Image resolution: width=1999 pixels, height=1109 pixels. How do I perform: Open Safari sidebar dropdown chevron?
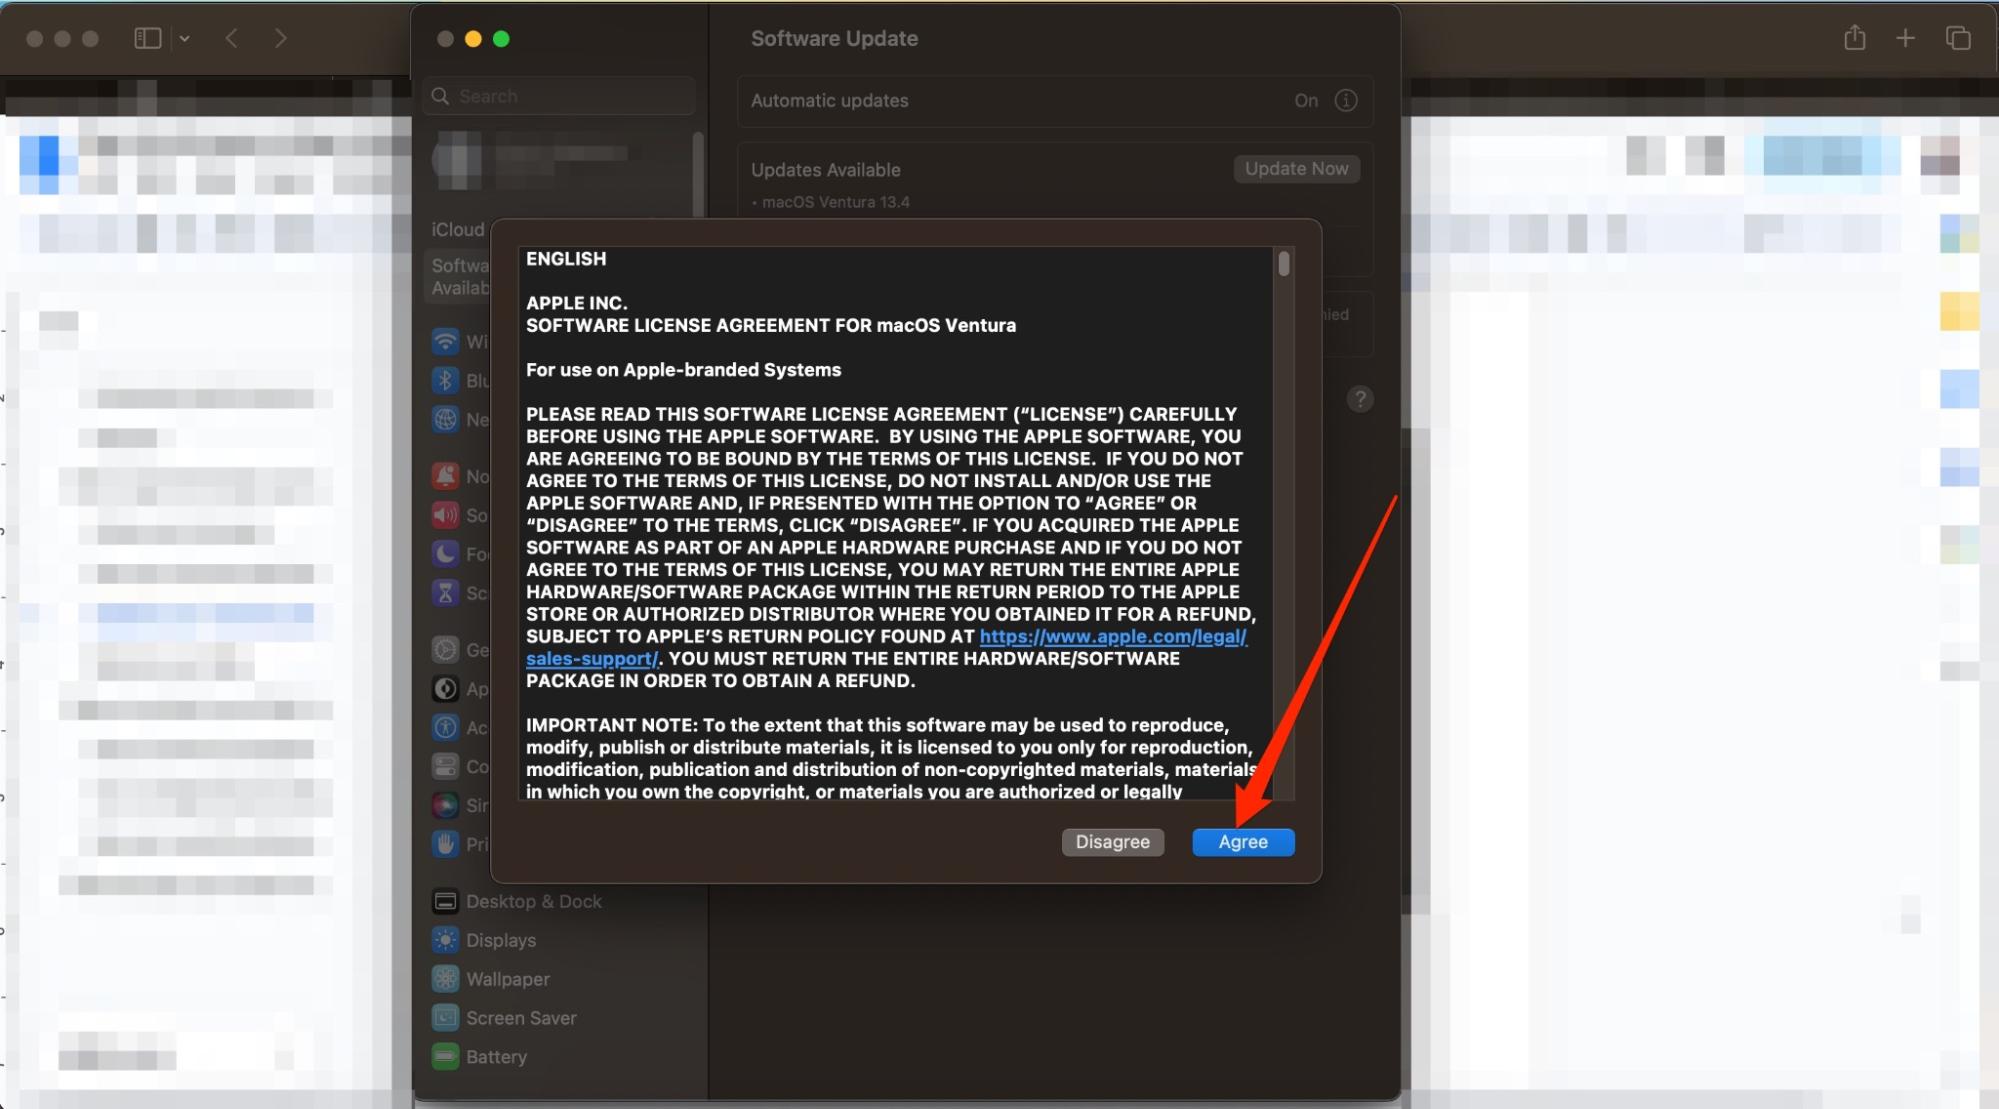click(185, 38)
